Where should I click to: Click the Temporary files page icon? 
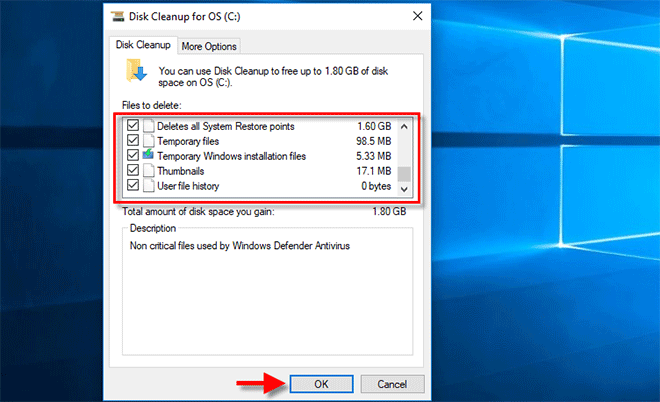pyautogui.click(x=148, y=141)
